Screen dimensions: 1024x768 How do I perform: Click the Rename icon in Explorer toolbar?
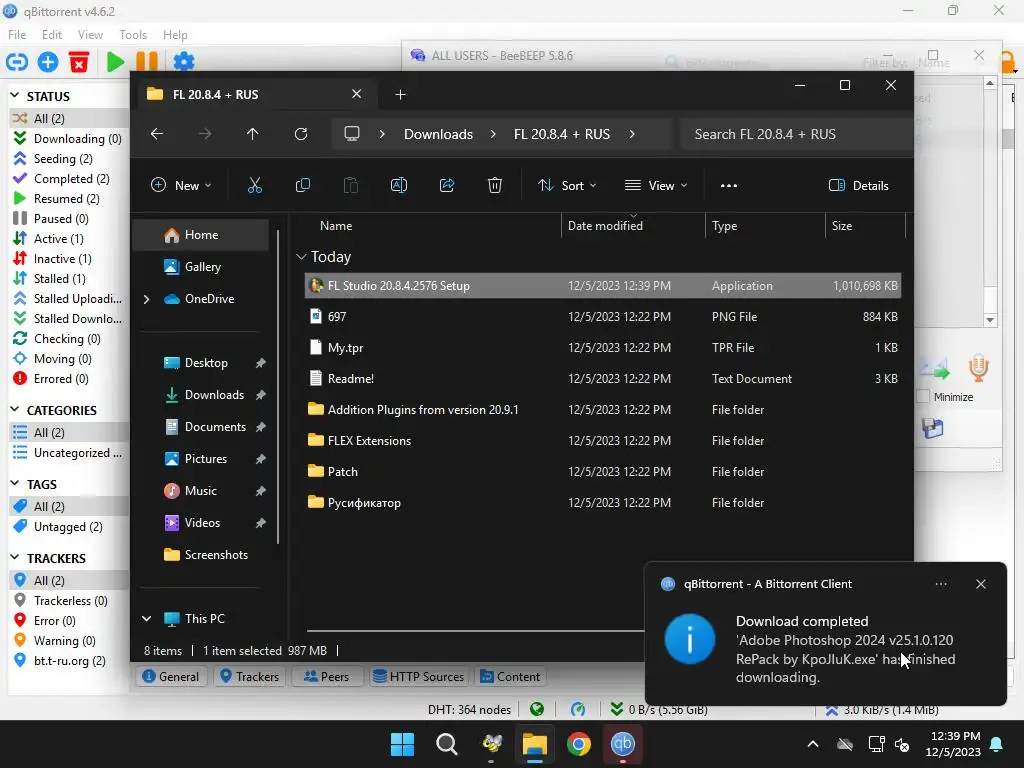click(x=399, y=185)
